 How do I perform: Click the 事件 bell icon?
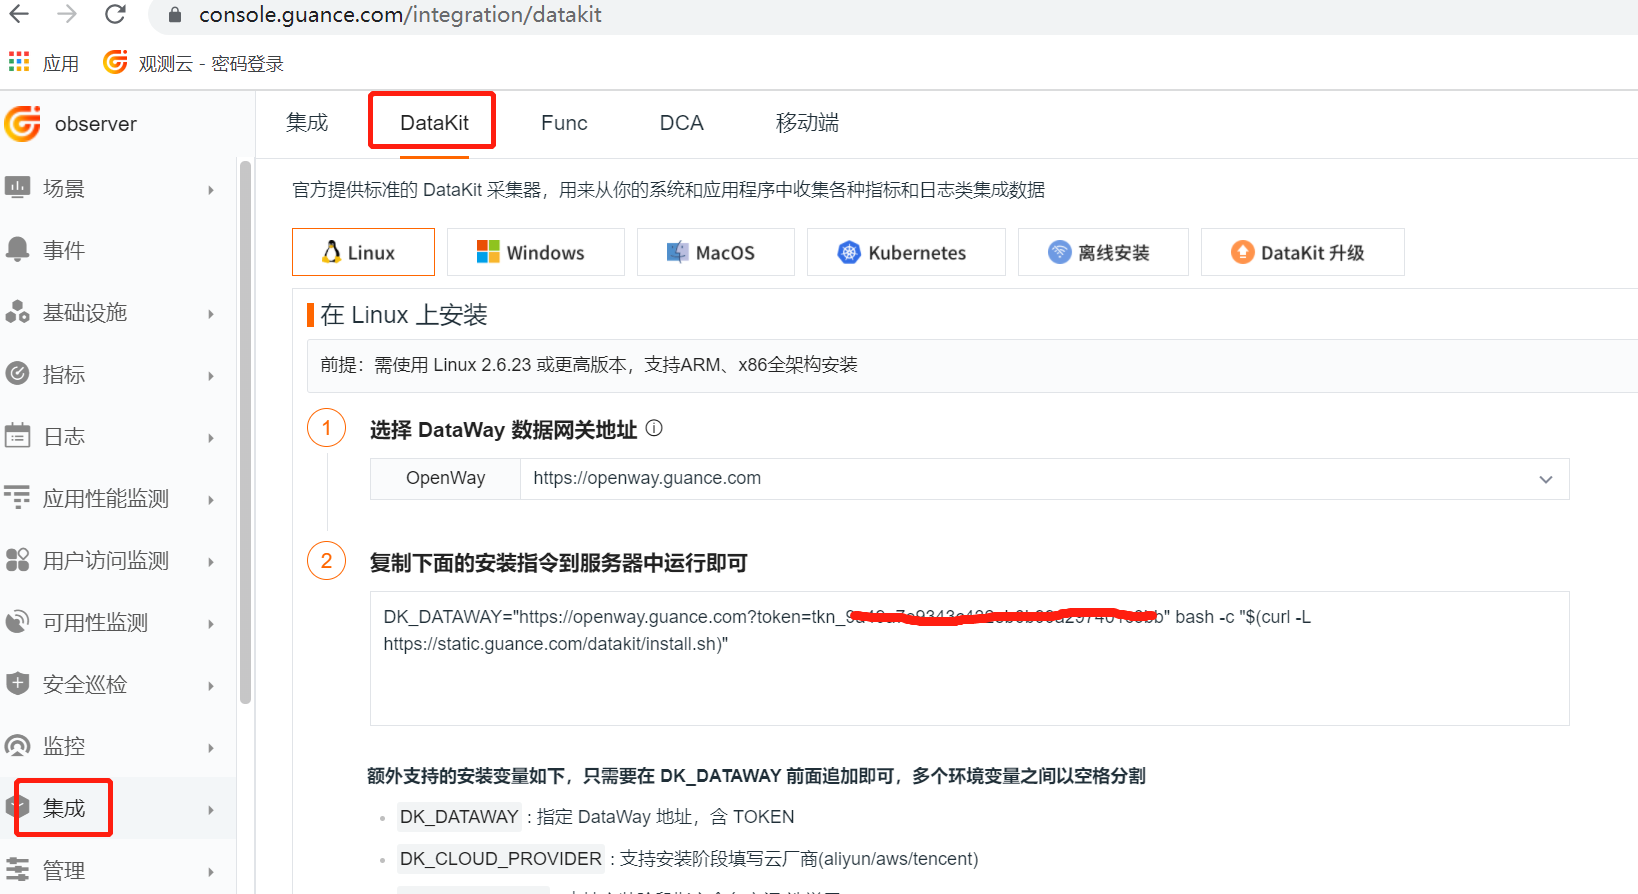(x=17, y=249)
